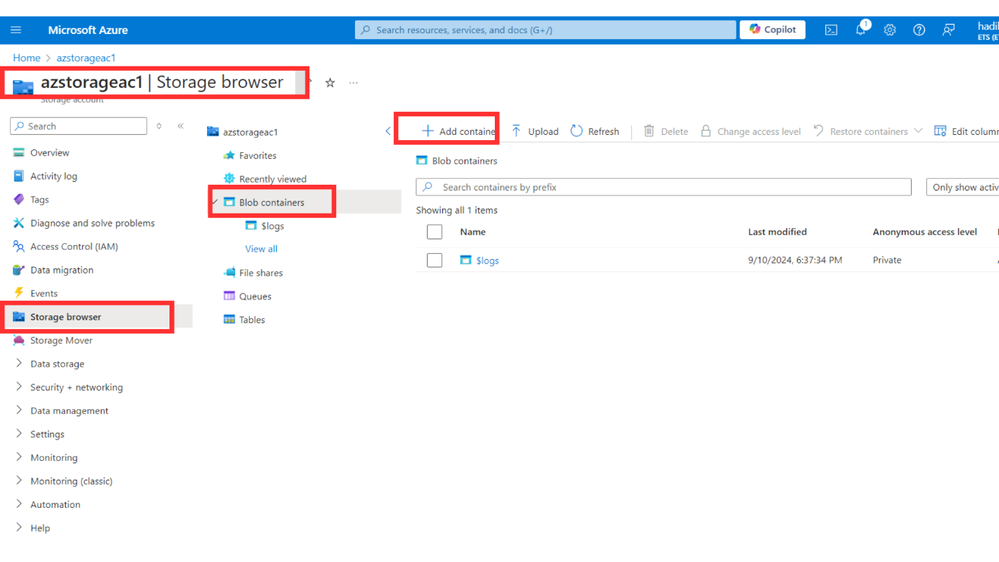Viewport: 999px width, 562px height.
Task: Focus the top search resources bar
Action: 545,30
